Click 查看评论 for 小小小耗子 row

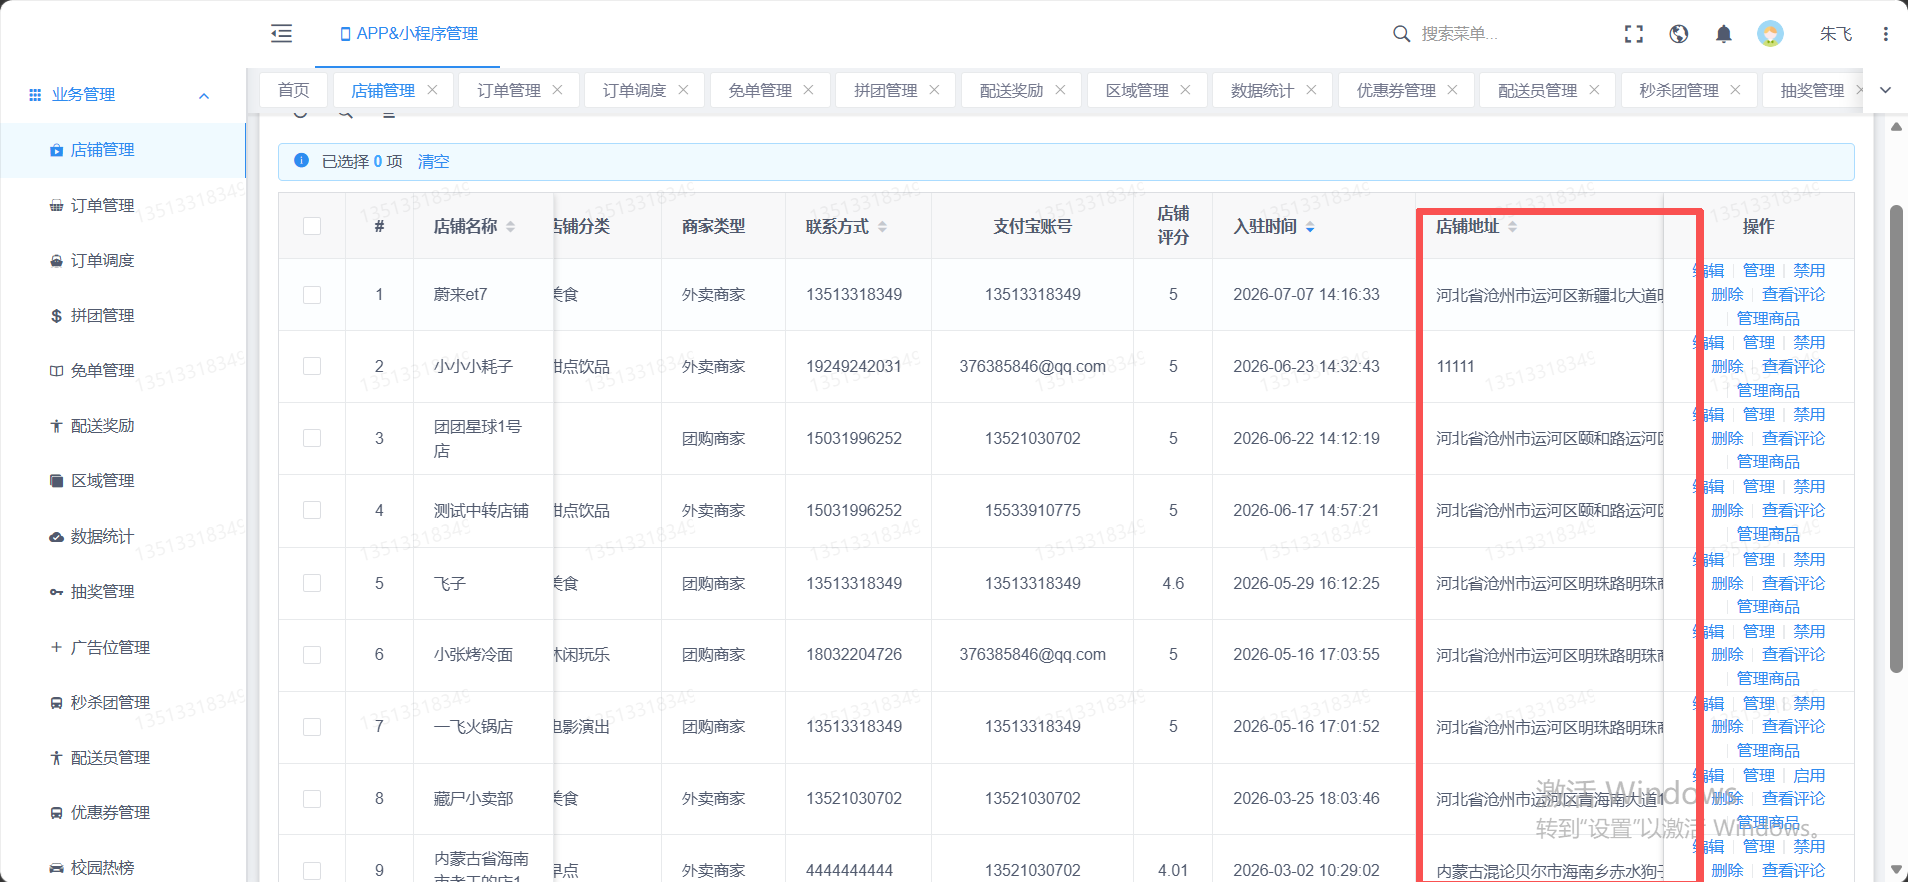tap(1793, 367)
